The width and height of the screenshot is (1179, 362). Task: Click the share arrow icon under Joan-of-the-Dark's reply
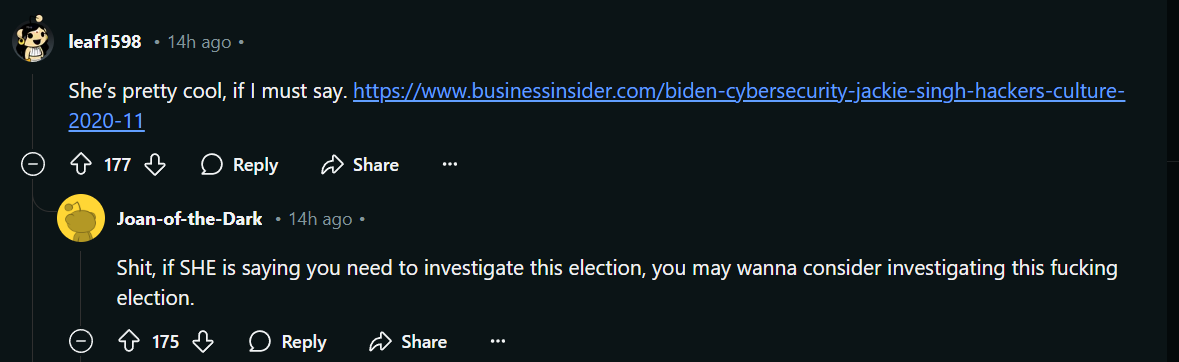tap(380, 342)
